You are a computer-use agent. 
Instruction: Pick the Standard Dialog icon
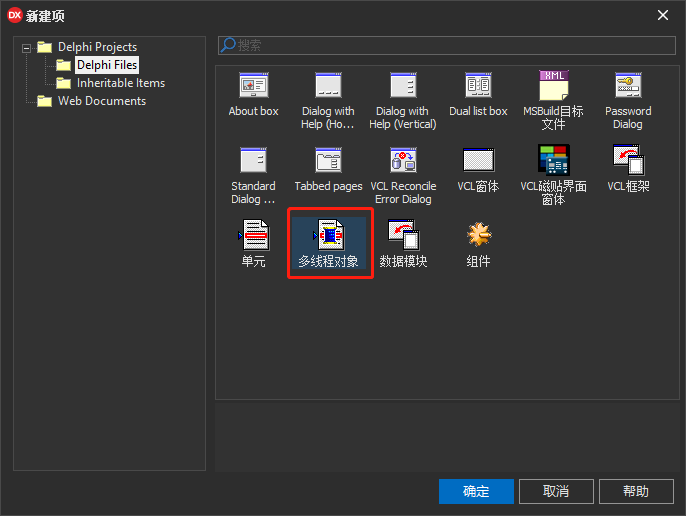pyautogui.click(x=253, y=160)
